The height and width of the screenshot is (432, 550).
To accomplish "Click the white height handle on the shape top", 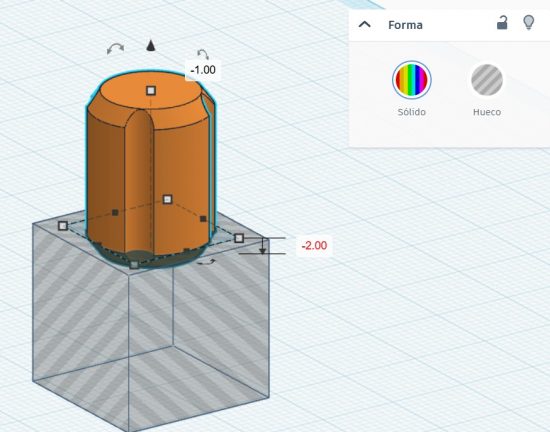I will [151, 91].
